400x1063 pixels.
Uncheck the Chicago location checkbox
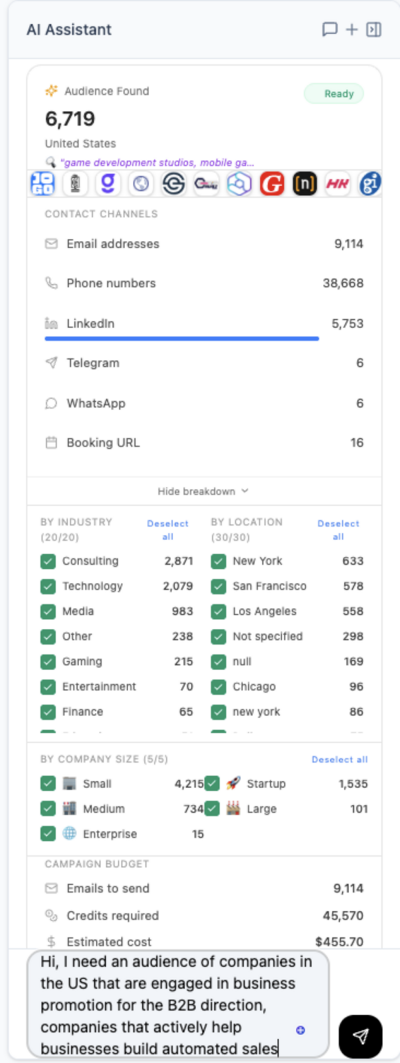point(218,686)
